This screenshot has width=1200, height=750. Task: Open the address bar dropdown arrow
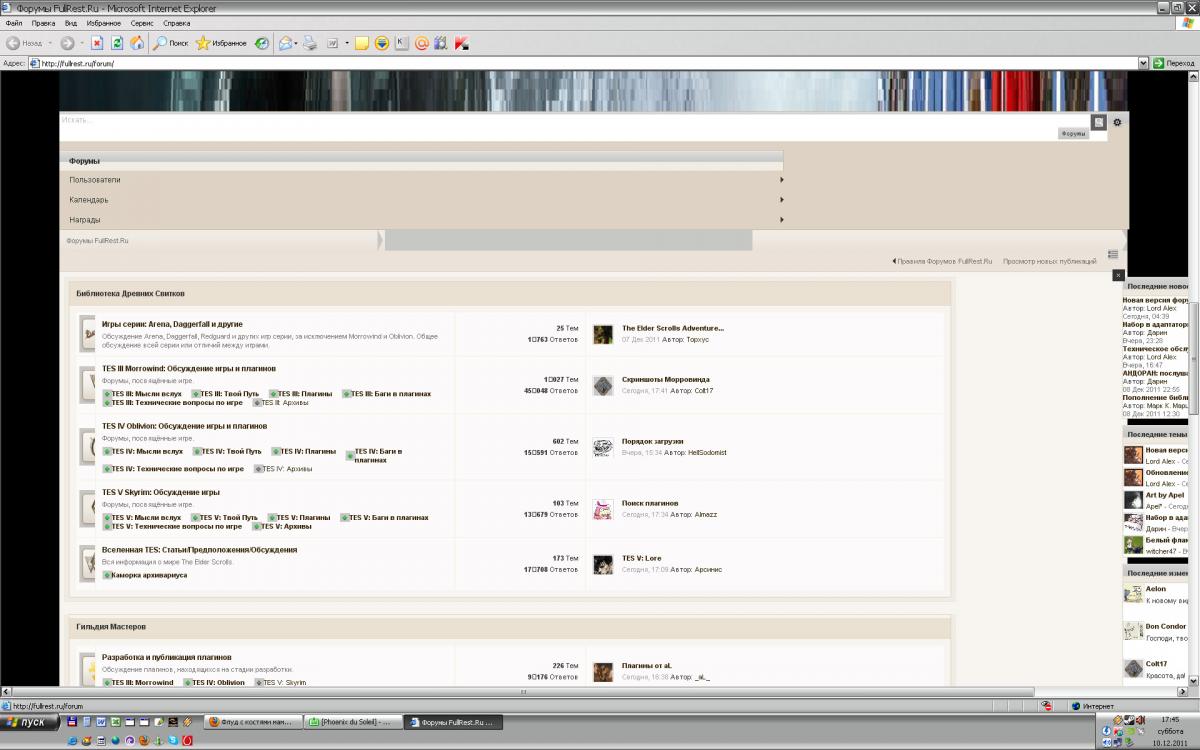1143,63
